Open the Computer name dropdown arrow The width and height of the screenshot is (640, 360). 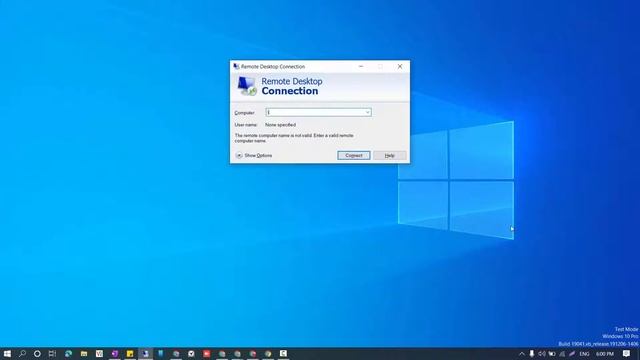(x=367, y=112)
